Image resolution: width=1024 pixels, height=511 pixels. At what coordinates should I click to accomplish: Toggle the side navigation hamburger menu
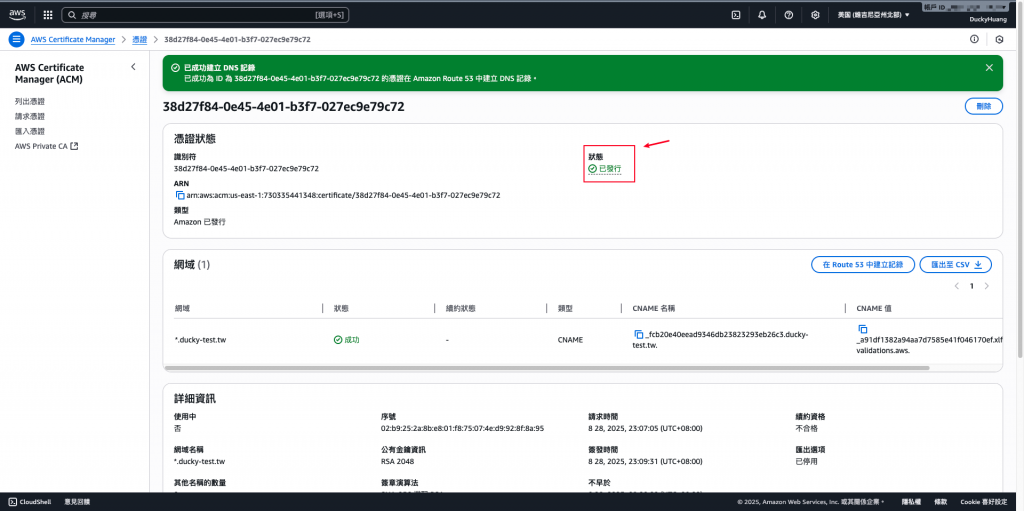click(16, 39)
